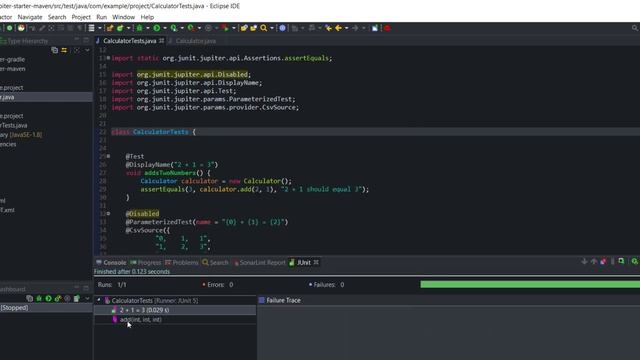The width and height of the screenshot is (640, 360).
Task: Click the JUnit Previous Failure up arrow
Action: pyautogui.click(x=594, y=261)
